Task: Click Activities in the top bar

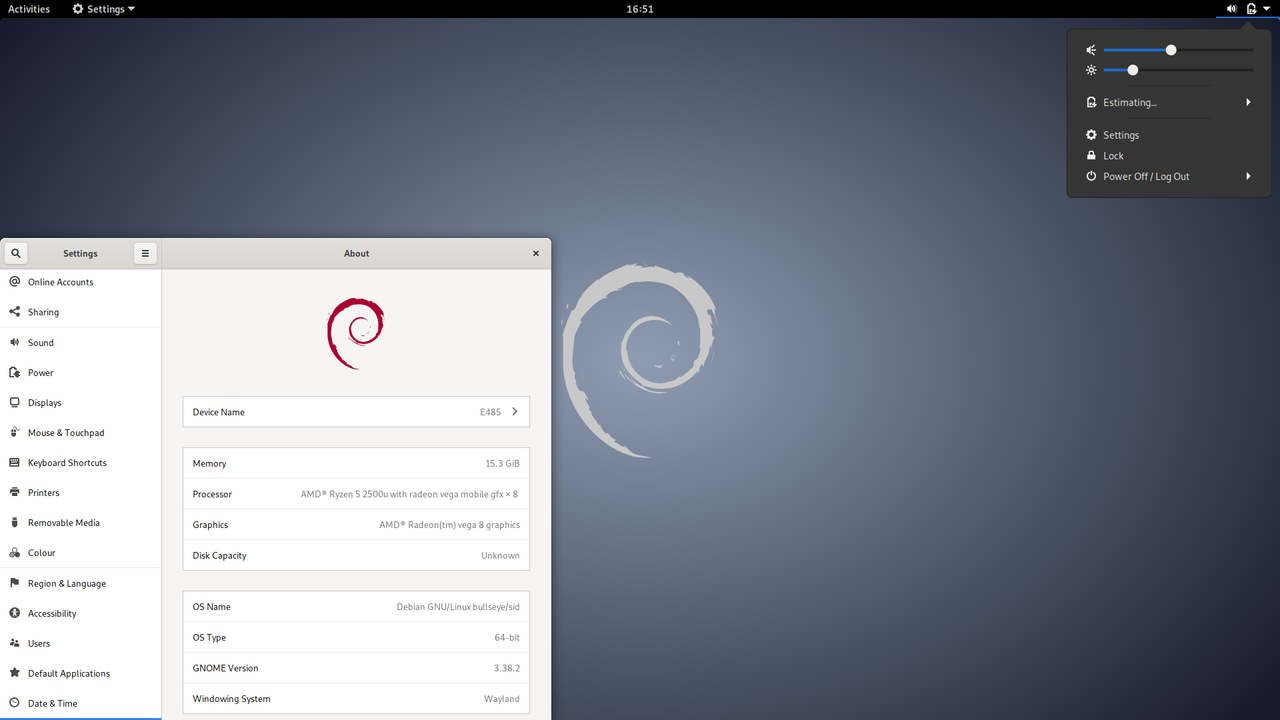Action: (x=29, y=9)
